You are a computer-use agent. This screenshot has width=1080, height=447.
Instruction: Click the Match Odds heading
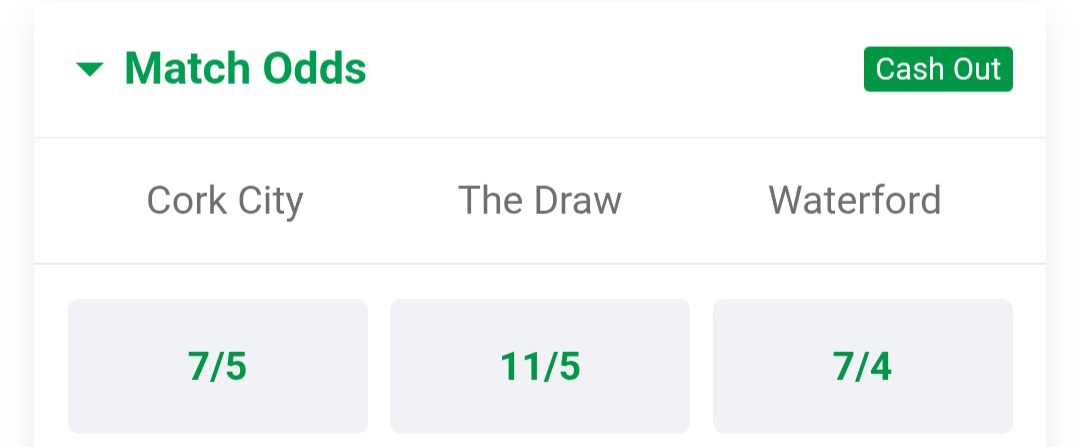pos(245,69)
